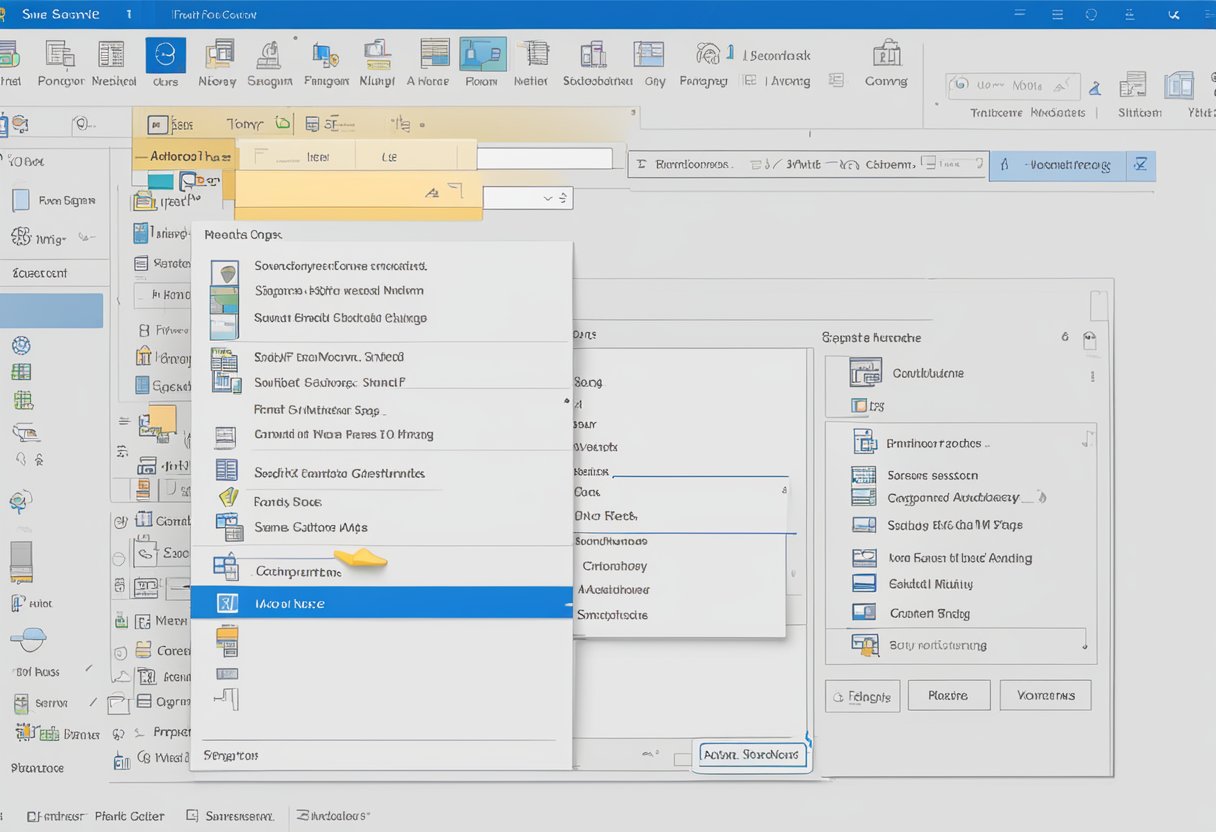Click the 'Plaxtre' button
Image resolution: width=1216 pixels, height=832 pixels.
[x=949, y=695]
